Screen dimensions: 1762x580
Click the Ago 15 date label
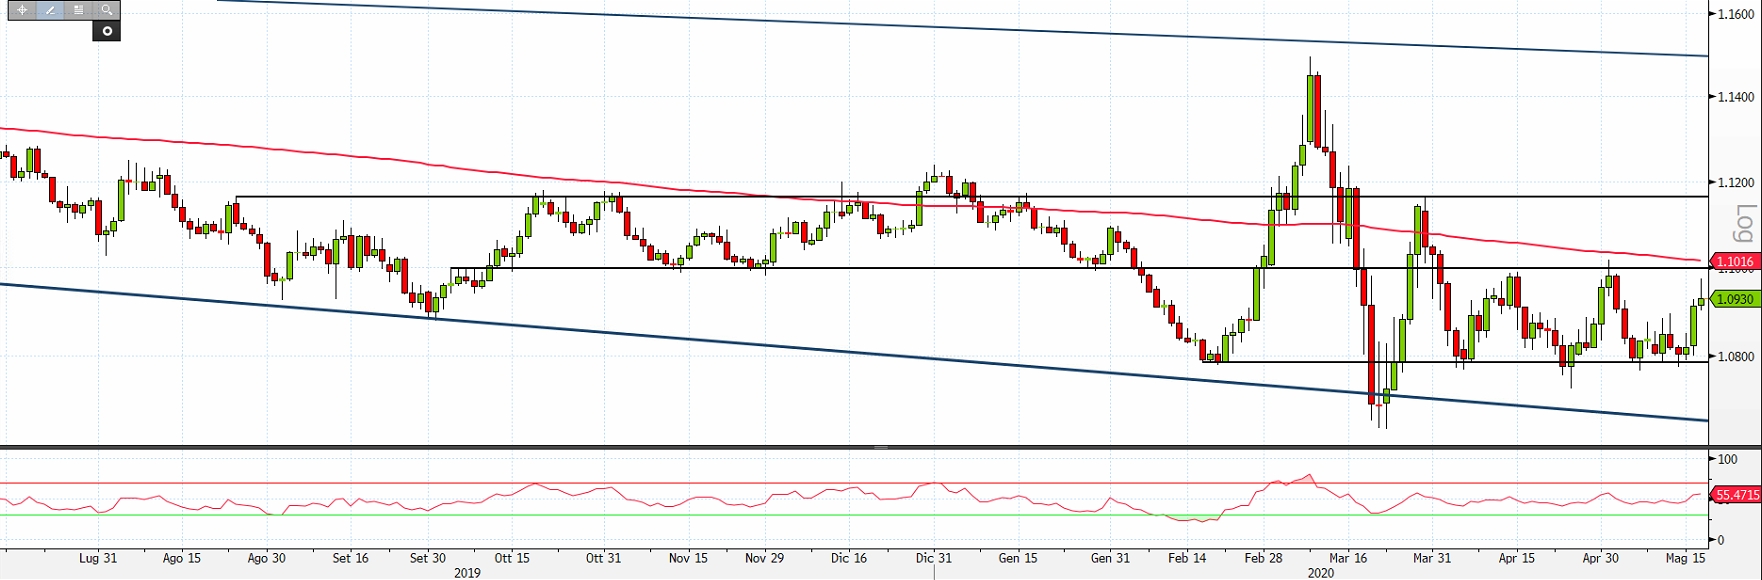[181, 558]
